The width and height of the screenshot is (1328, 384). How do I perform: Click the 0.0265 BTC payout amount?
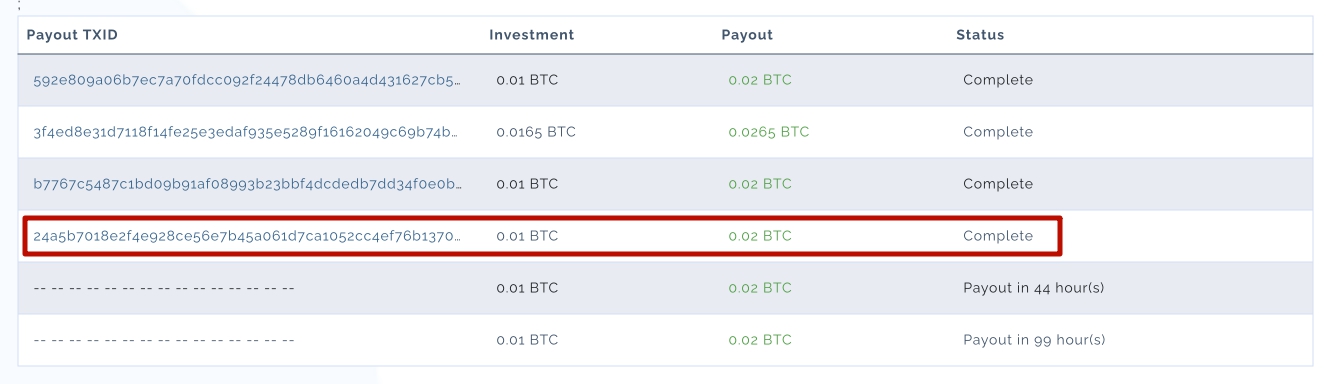(769, 132)
